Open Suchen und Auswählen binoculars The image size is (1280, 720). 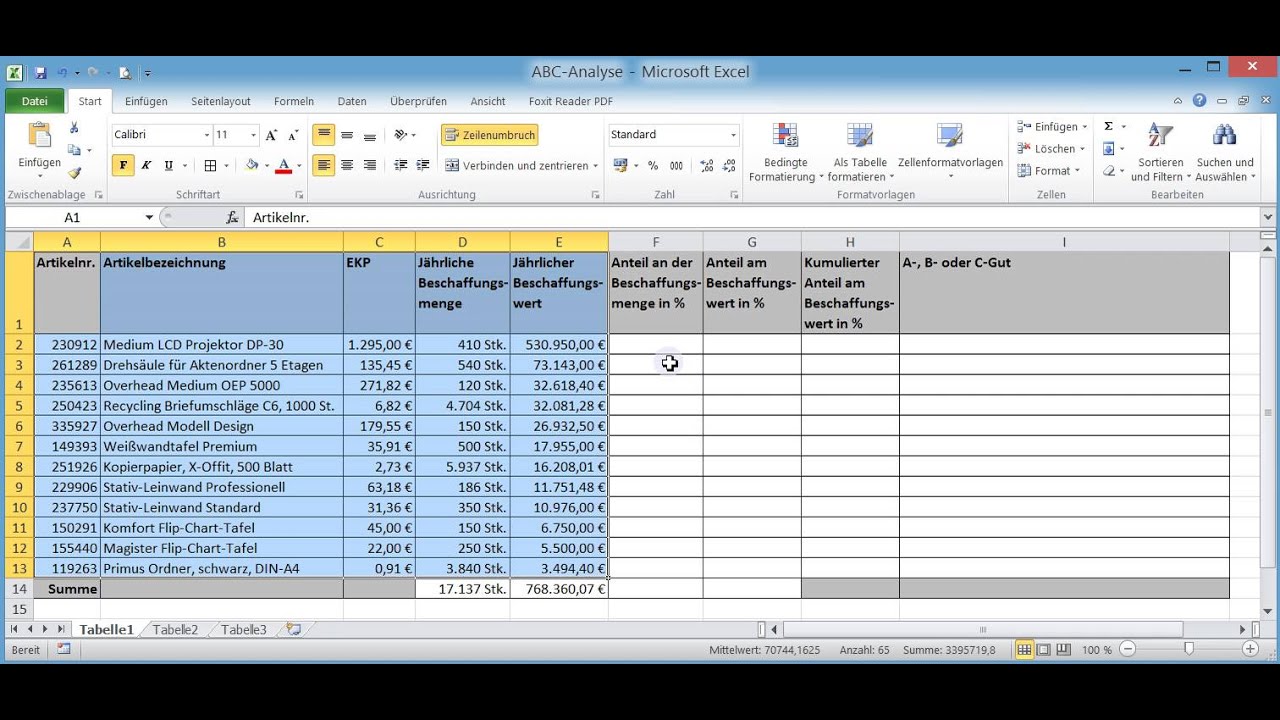click(x=1224, y=152)
